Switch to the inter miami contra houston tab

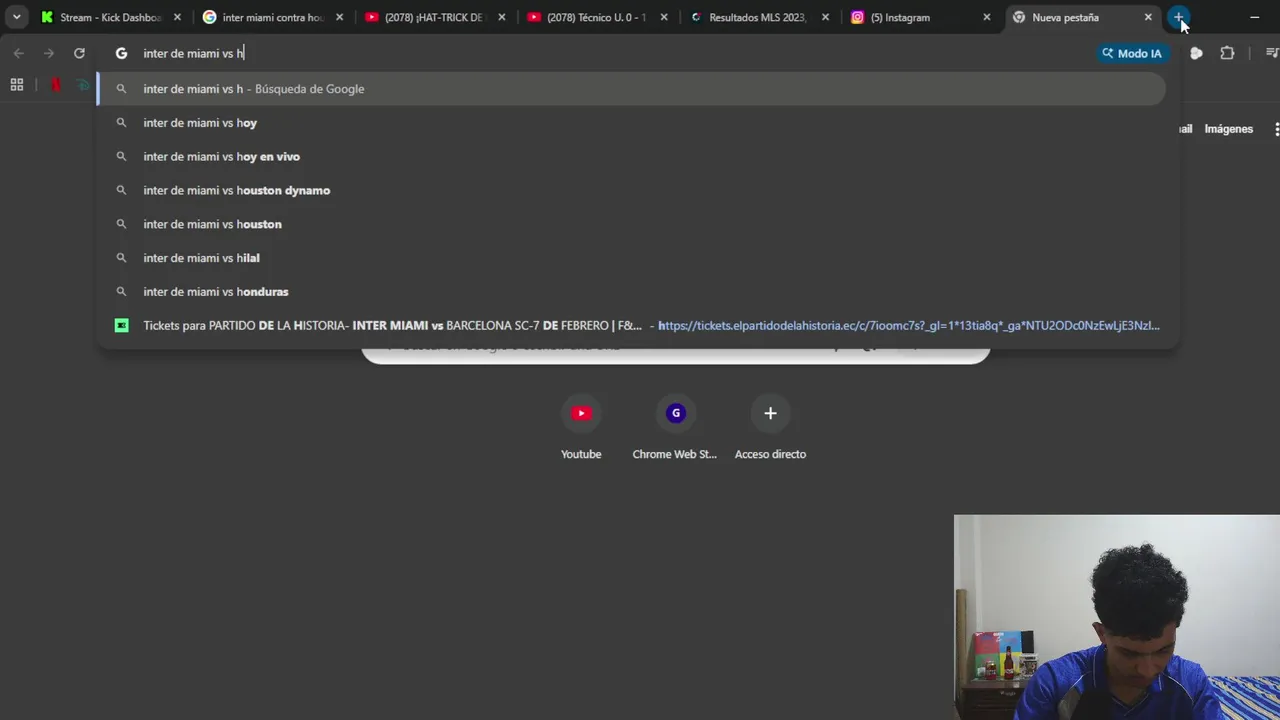(x=272, y=17)
